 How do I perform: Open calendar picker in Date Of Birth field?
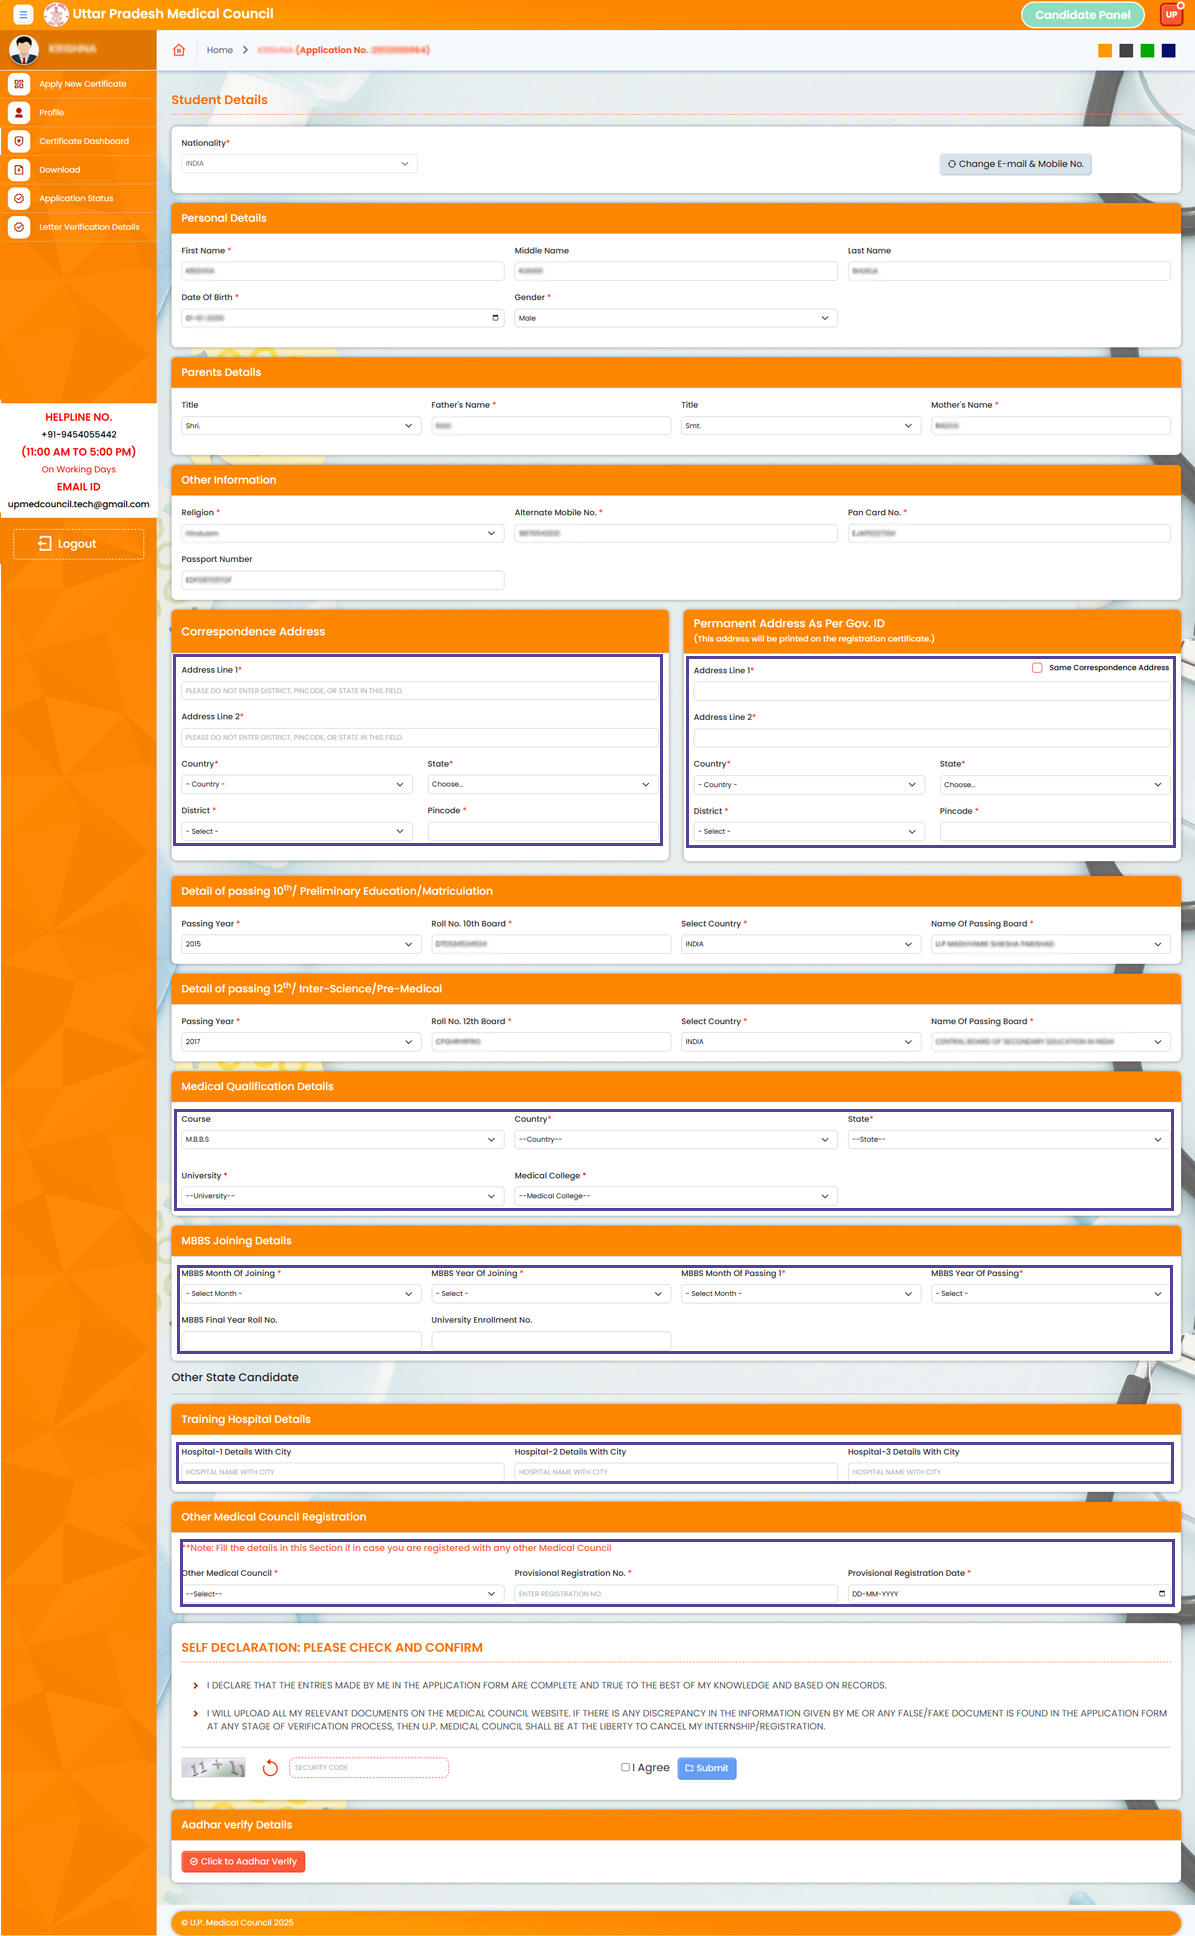[495, 318]
